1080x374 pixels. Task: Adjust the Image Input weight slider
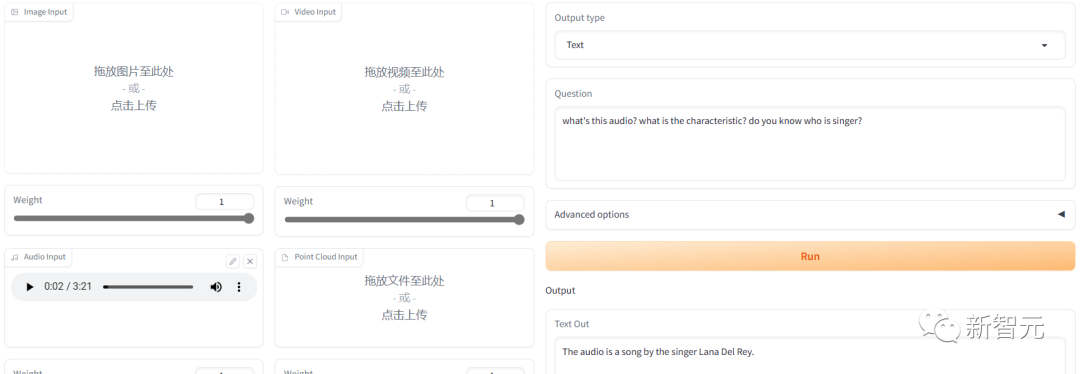tap(134, 218)
